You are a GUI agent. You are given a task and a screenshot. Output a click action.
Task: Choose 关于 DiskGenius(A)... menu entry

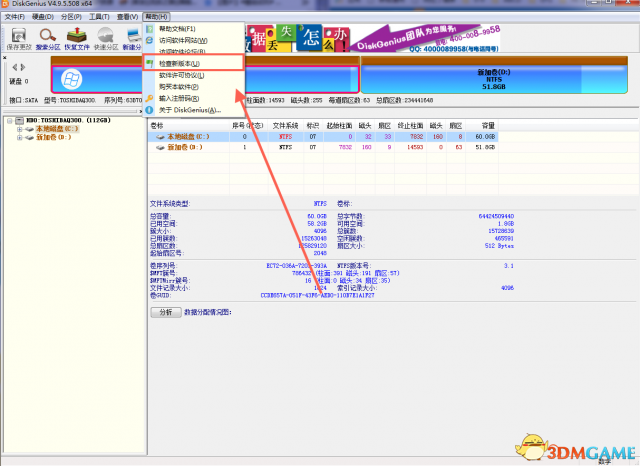click(x=193, y=110)
